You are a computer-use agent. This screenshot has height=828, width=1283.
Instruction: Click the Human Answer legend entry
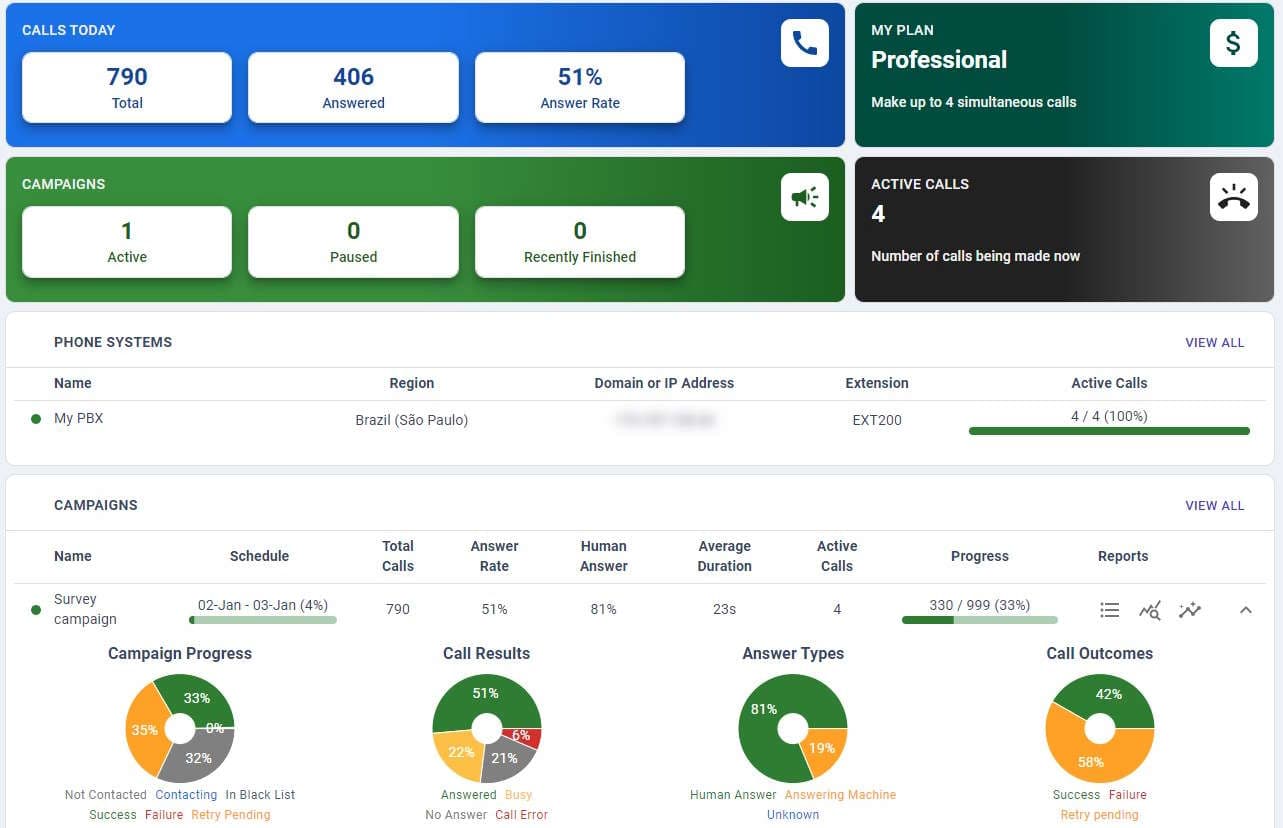pyautogui.click(x=733, y=794)
